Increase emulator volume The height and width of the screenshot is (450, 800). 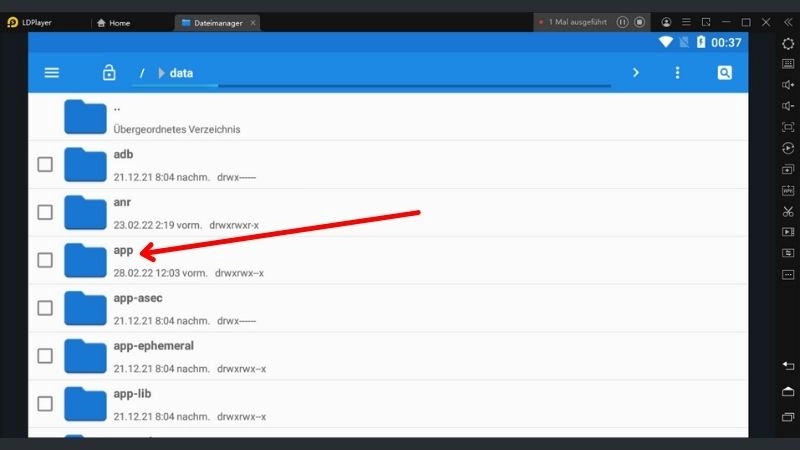click(x=788, y=85)
